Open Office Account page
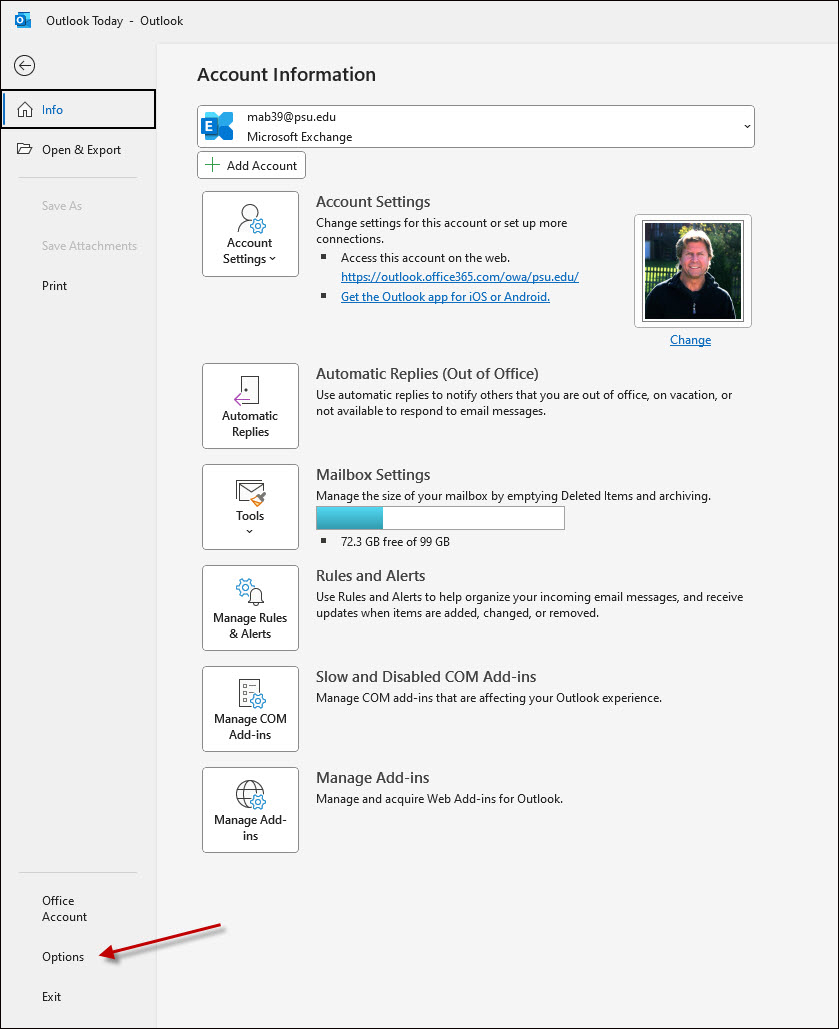The height and width of the screenshot is (1029, 839). 64,909
